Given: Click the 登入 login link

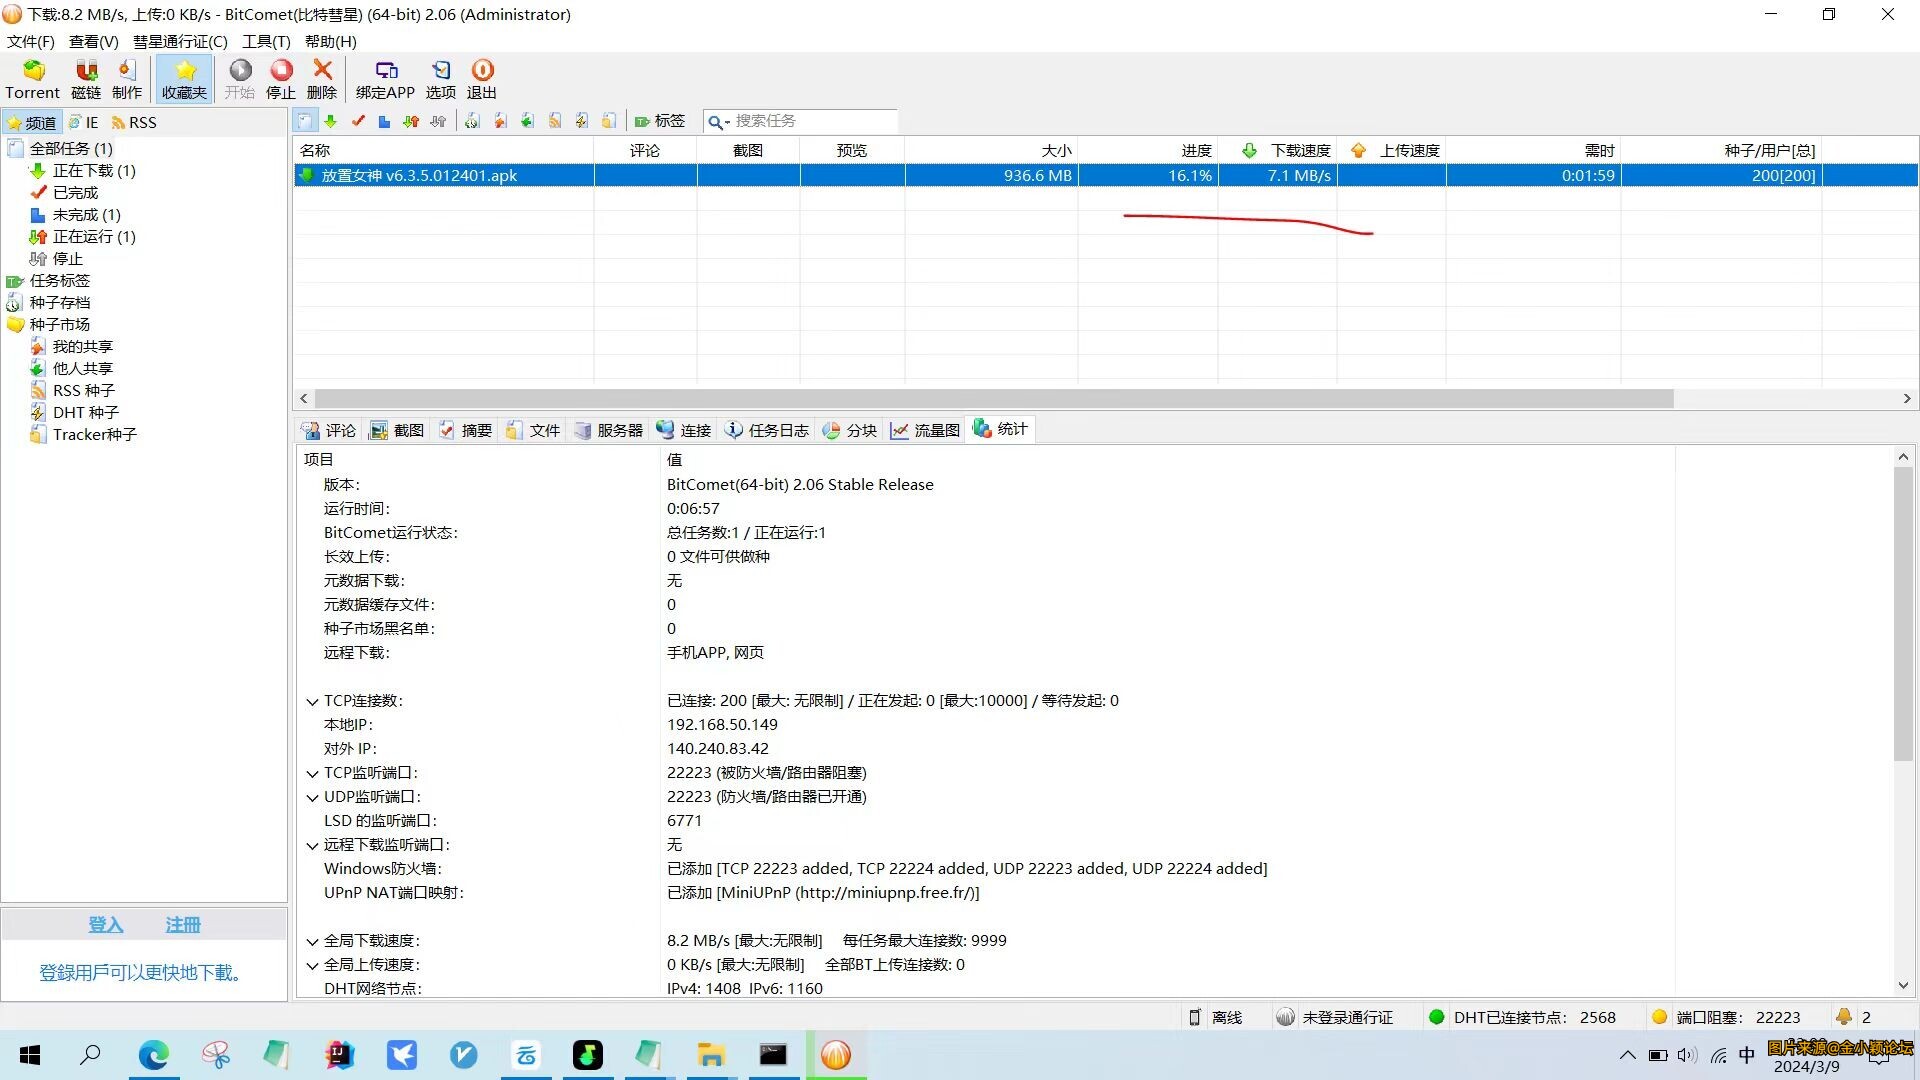Looking at the screenshot, I should coord(106,925).
